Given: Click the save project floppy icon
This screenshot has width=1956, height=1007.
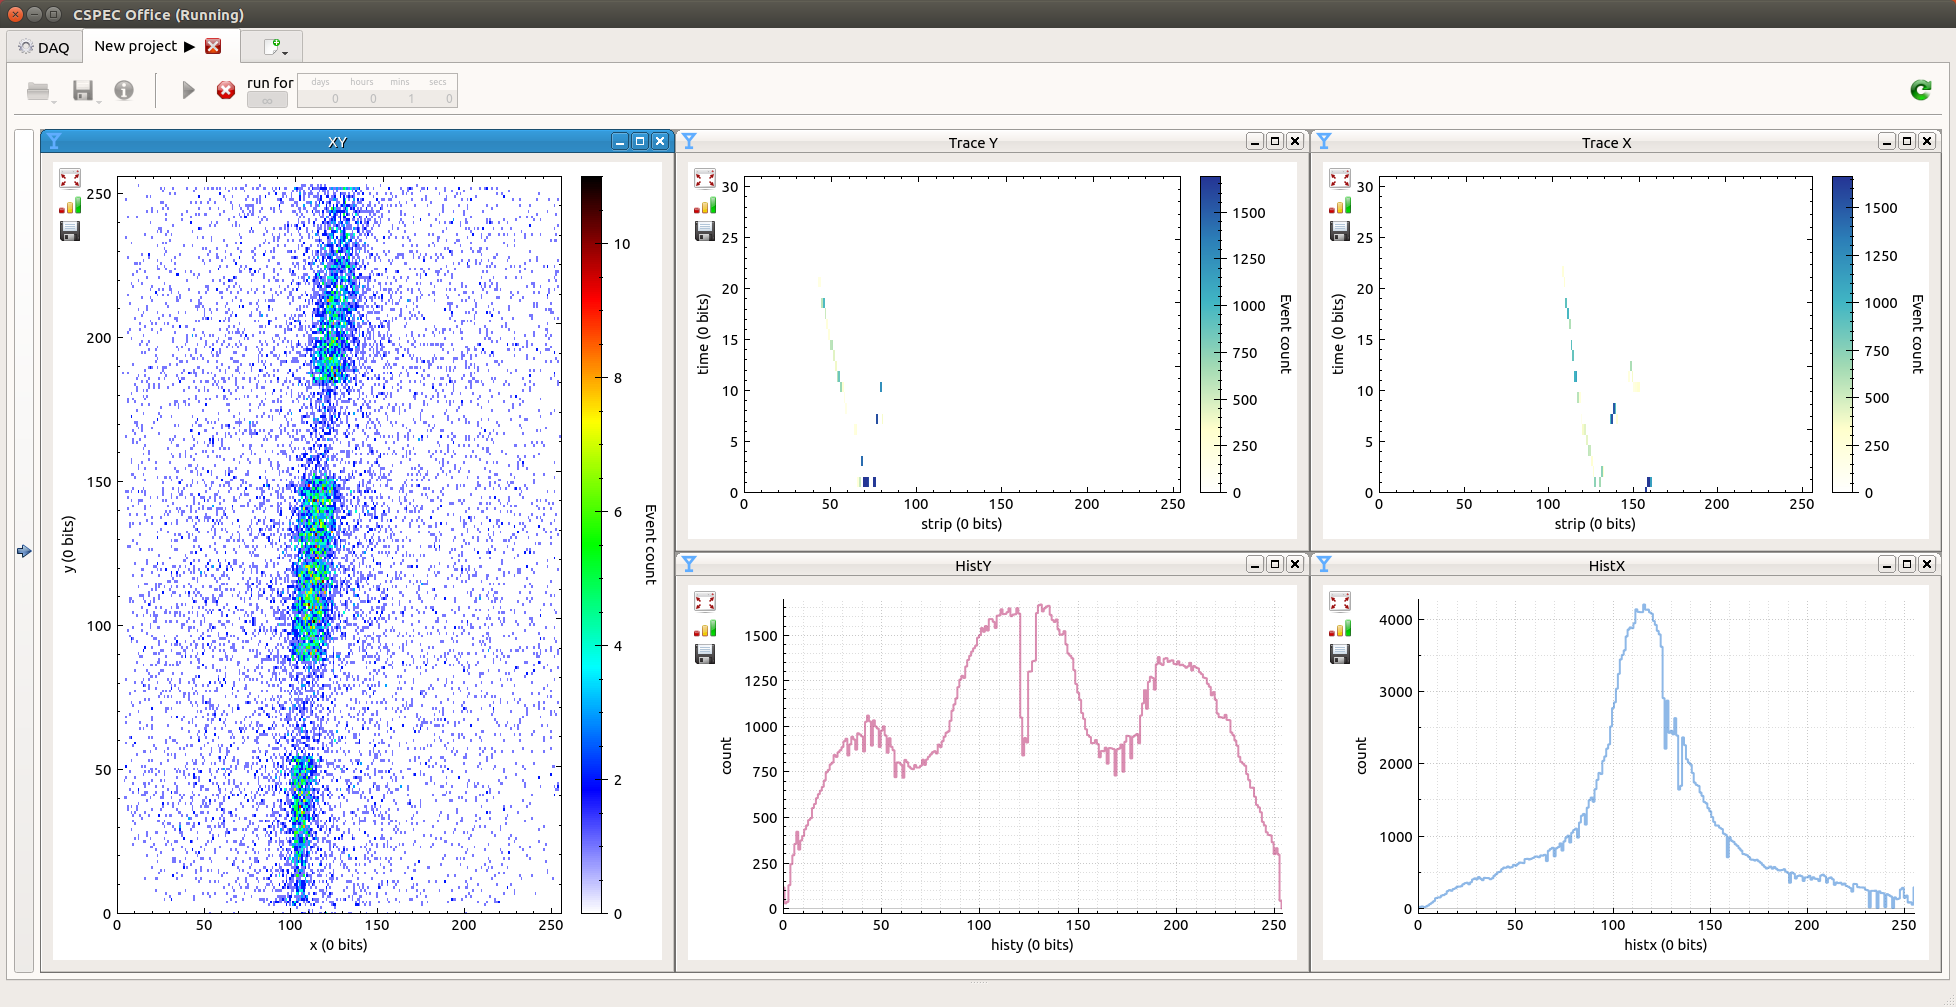Looking at the screenshot, I should point(83,91).
